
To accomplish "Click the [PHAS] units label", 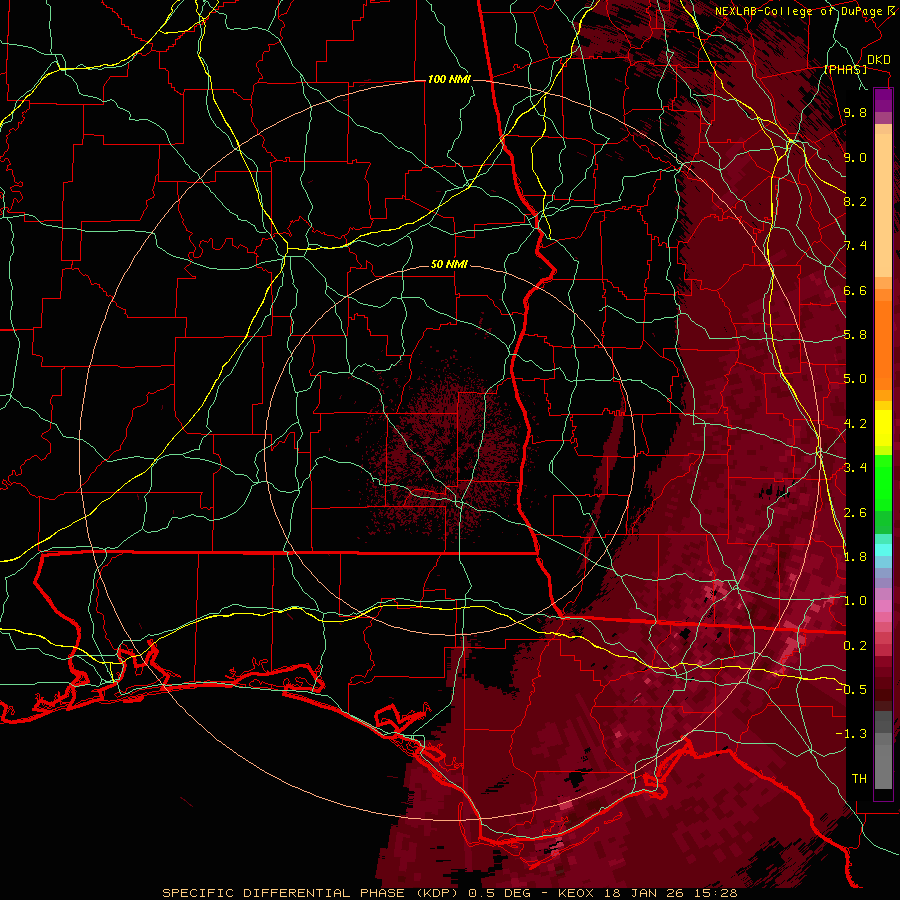I will (x=845, y=69).
